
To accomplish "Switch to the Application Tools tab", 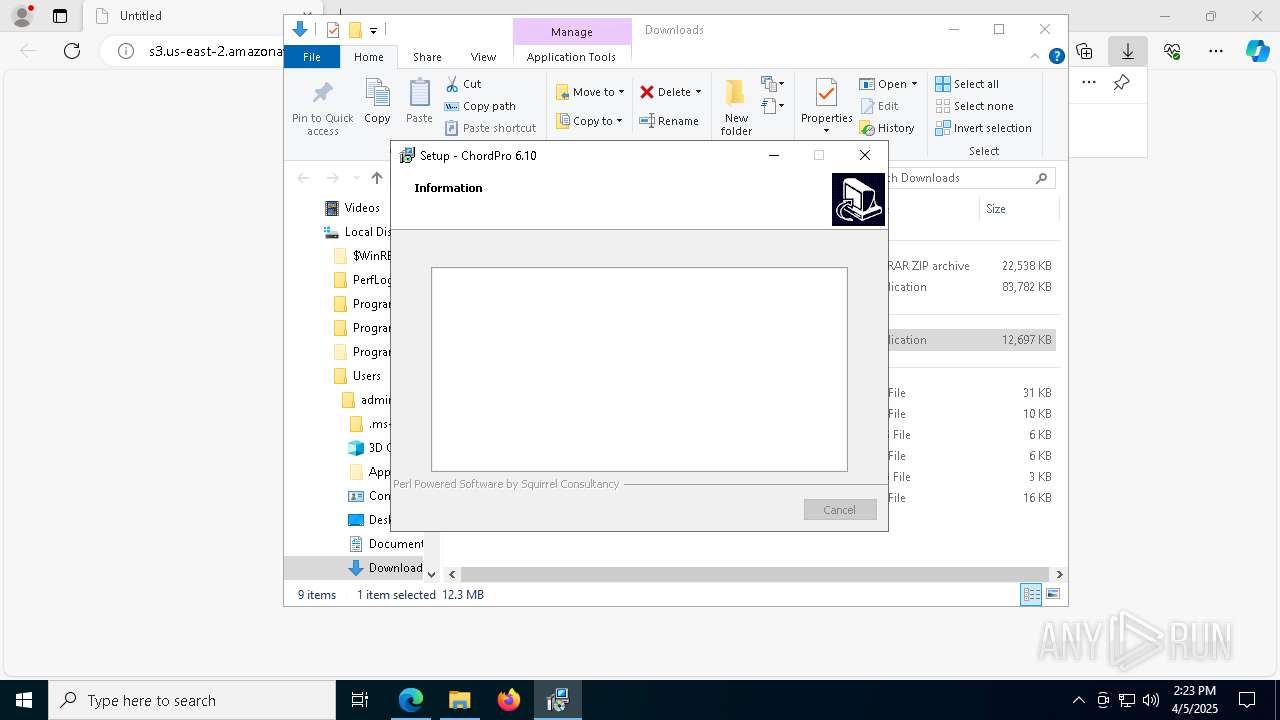I will click(x=571, y=57).
